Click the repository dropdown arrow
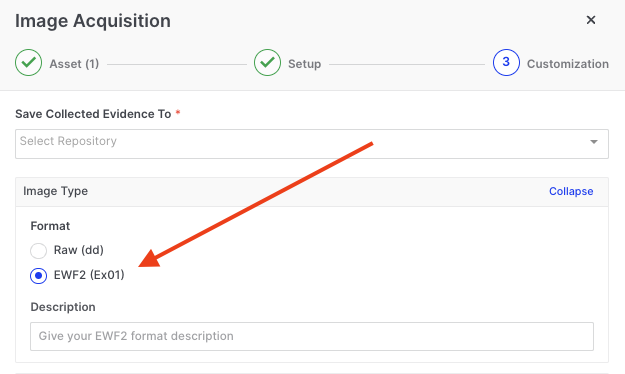The height and width of the screenshot is (374, 625). [x=594, y=142]
